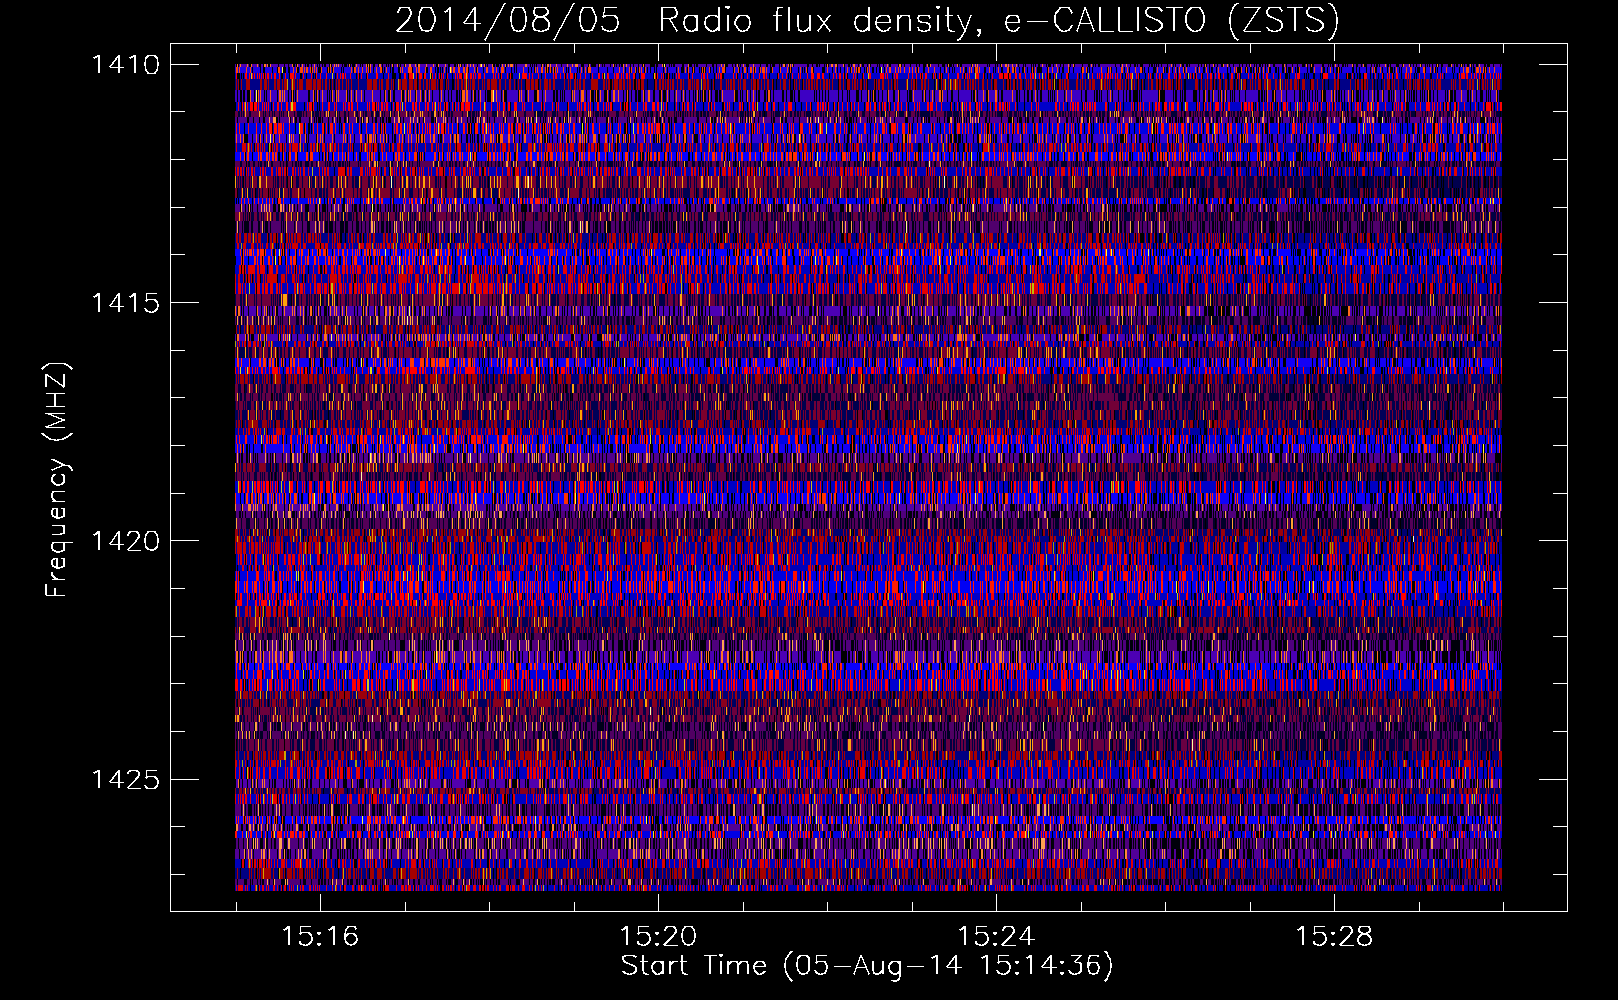Click the 1425 frequency tick label
The height and width of the screenshot is (1000, 1618).
[125, 779]
